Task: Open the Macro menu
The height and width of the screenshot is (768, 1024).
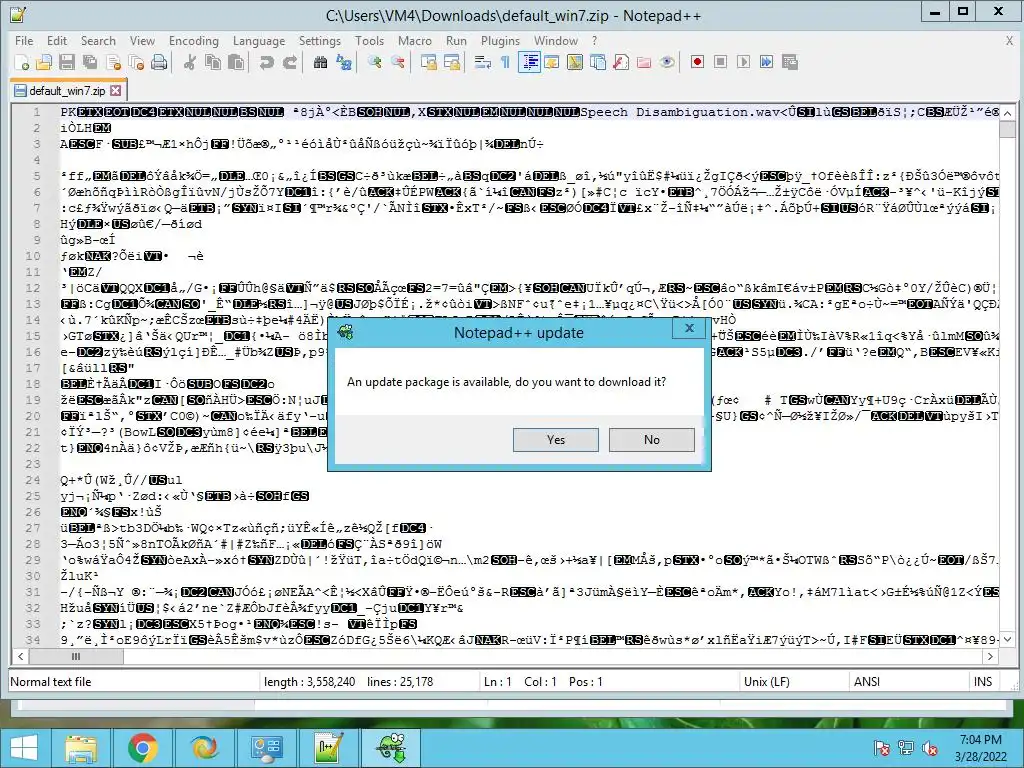Action: point(415,40)
